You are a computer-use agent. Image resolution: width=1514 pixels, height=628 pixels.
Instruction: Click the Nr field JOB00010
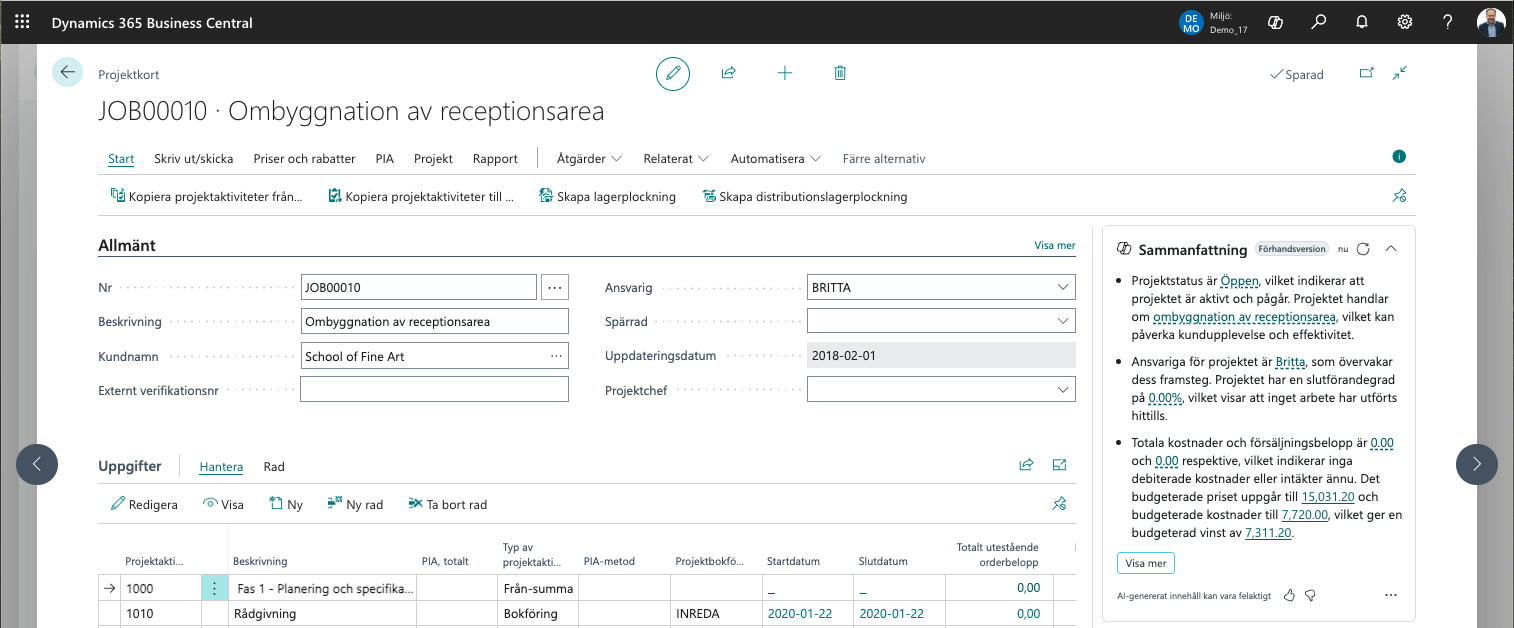(x=419, y=287)
